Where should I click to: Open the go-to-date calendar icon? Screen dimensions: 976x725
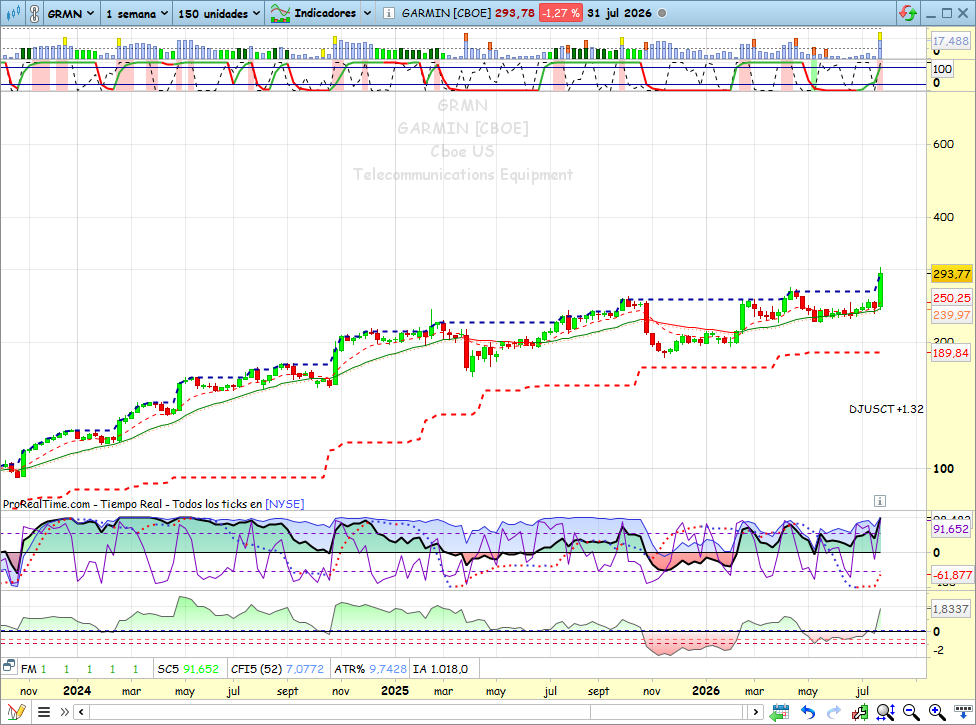point(779,711)
